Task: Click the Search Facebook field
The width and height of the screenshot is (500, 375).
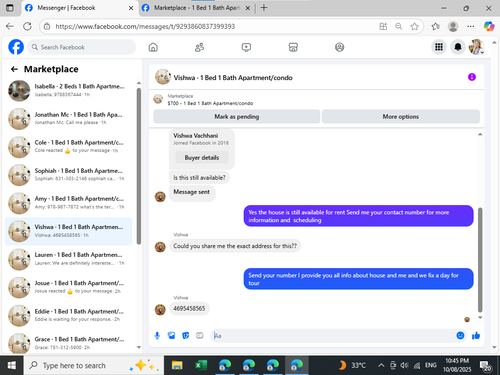Action: pyautogui.click(x=82, y=47)
